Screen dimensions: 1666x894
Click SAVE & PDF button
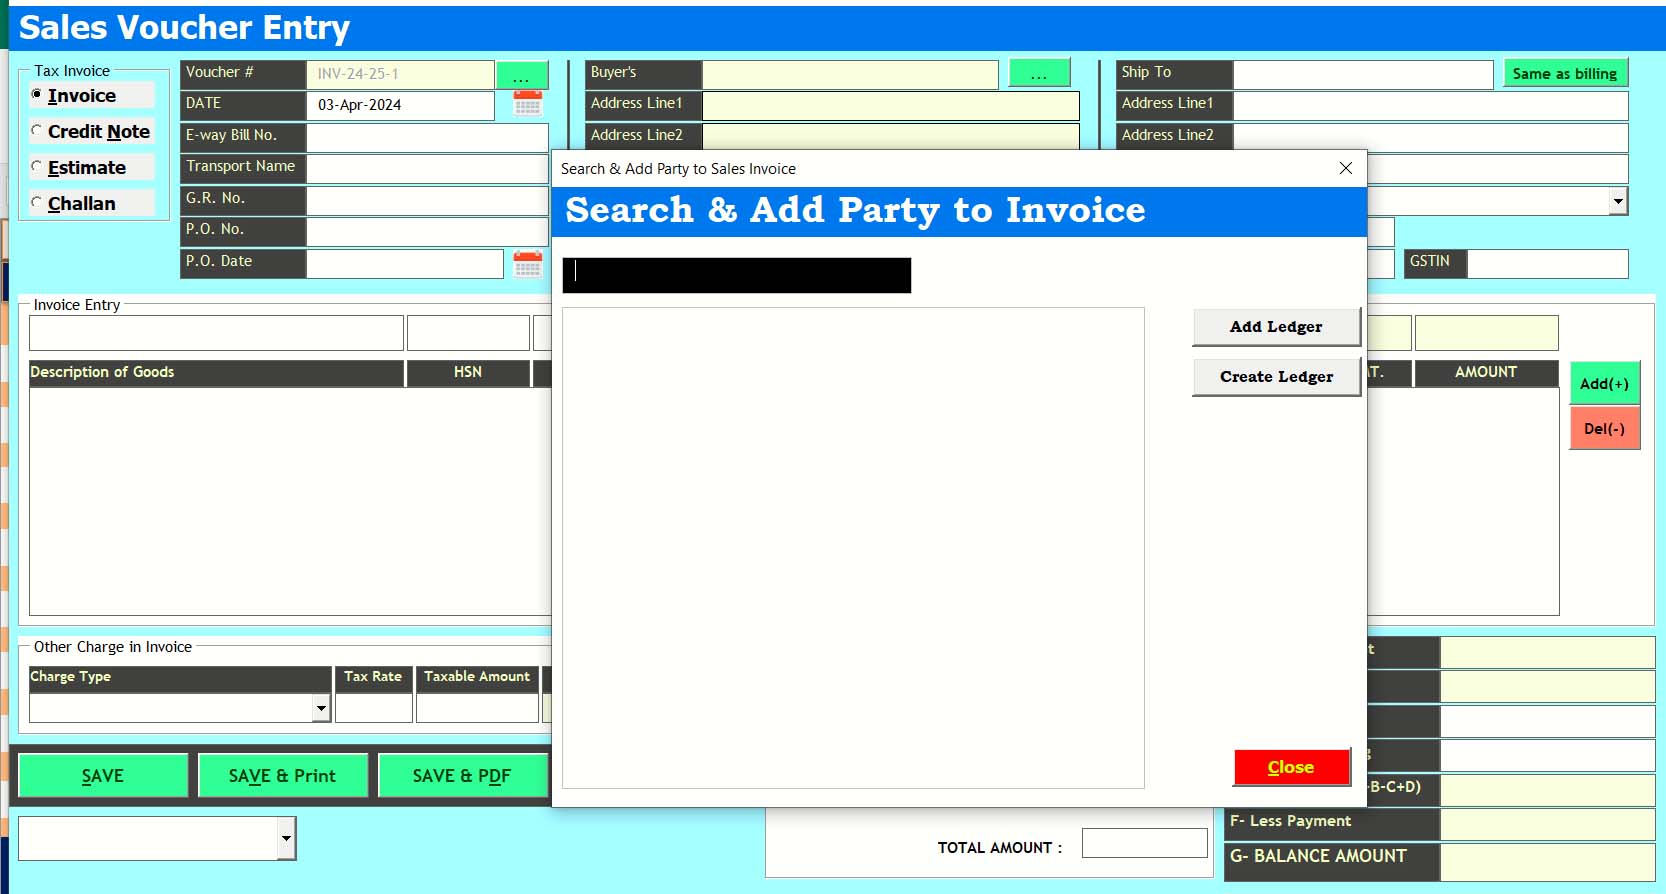click(462, 776)
